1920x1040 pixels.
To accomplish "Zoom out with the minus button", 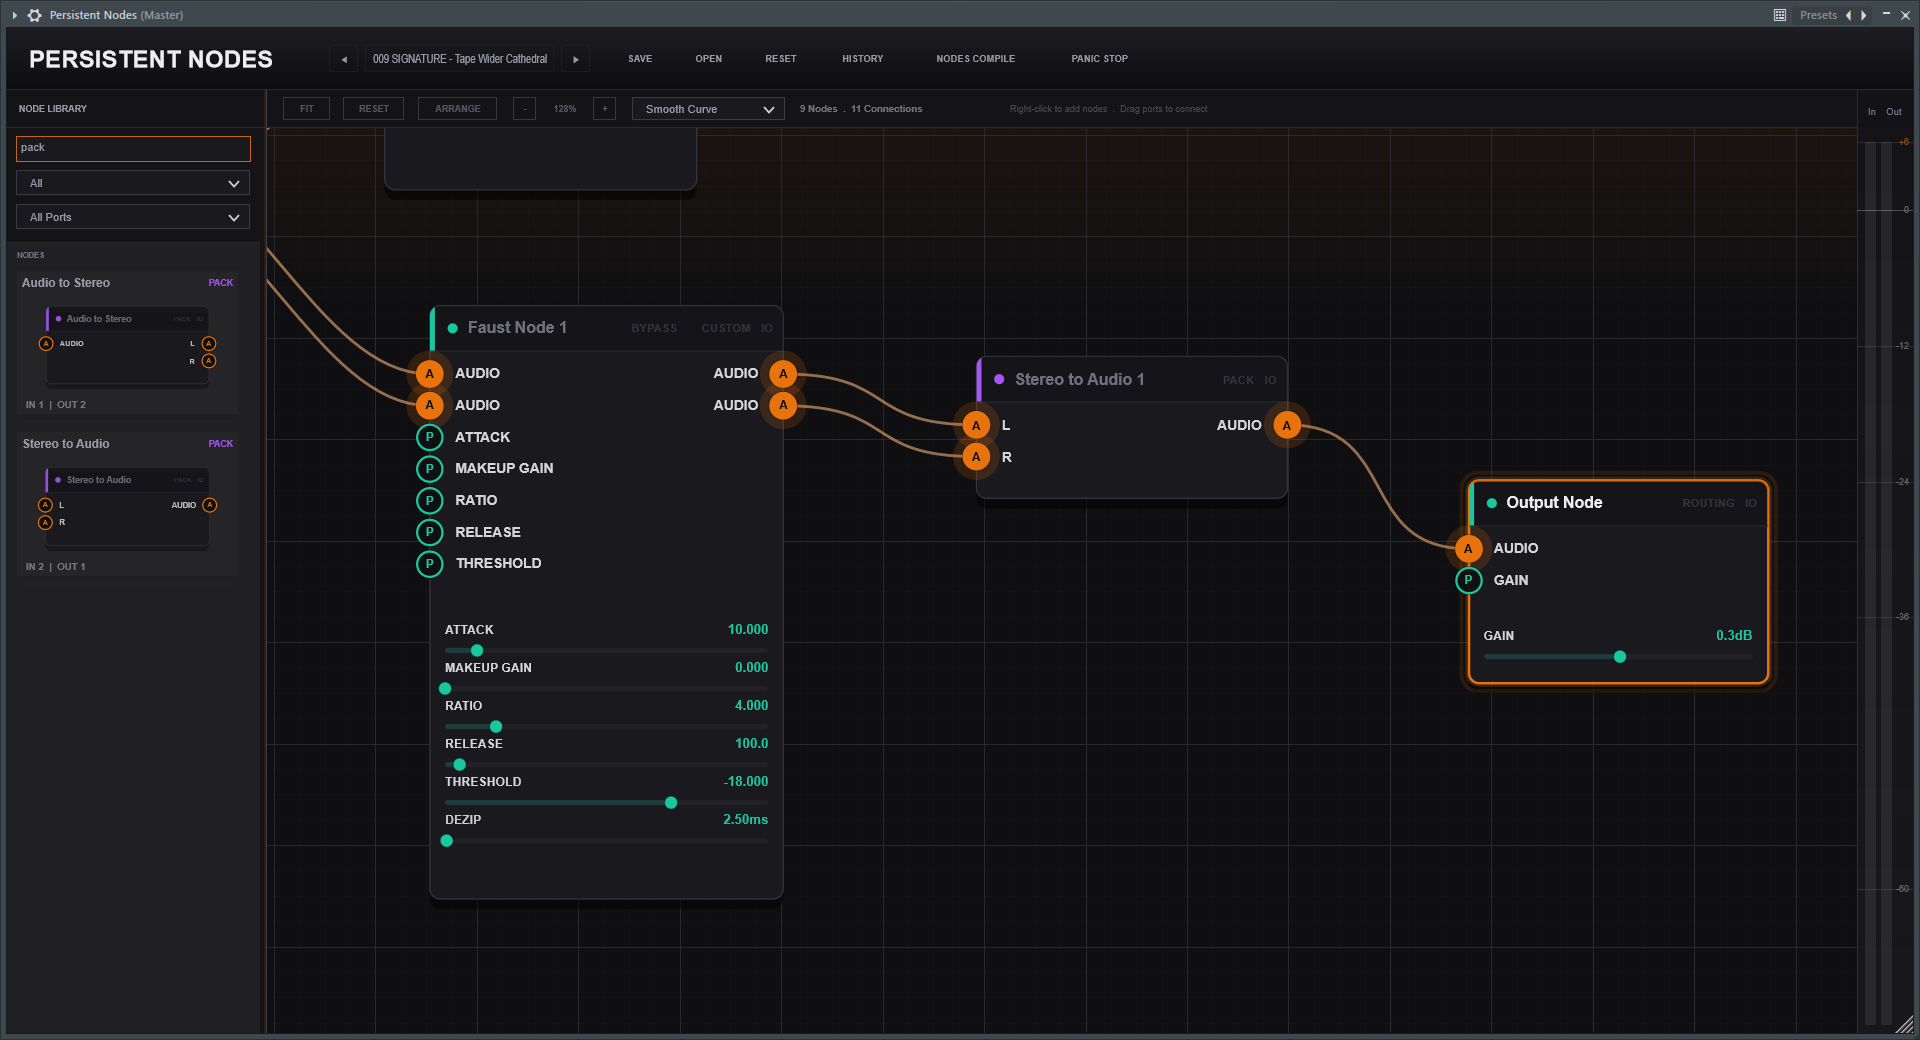I will coord(524,109).
